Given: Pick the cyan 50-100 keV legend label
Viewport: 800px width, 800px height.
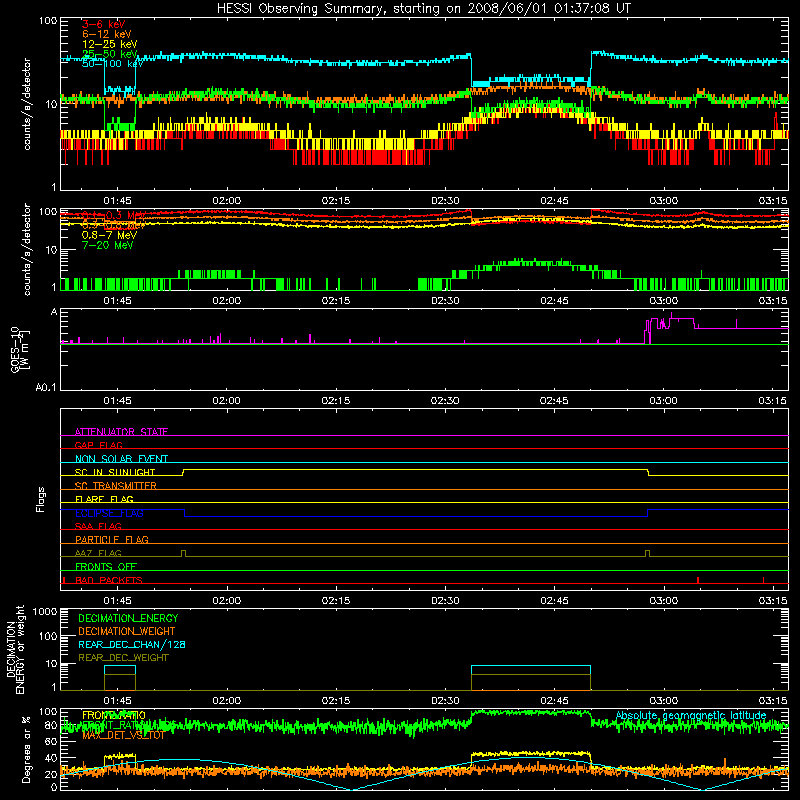Looking at the screenshot, I should pyautogui.click(x=112, y=64).
